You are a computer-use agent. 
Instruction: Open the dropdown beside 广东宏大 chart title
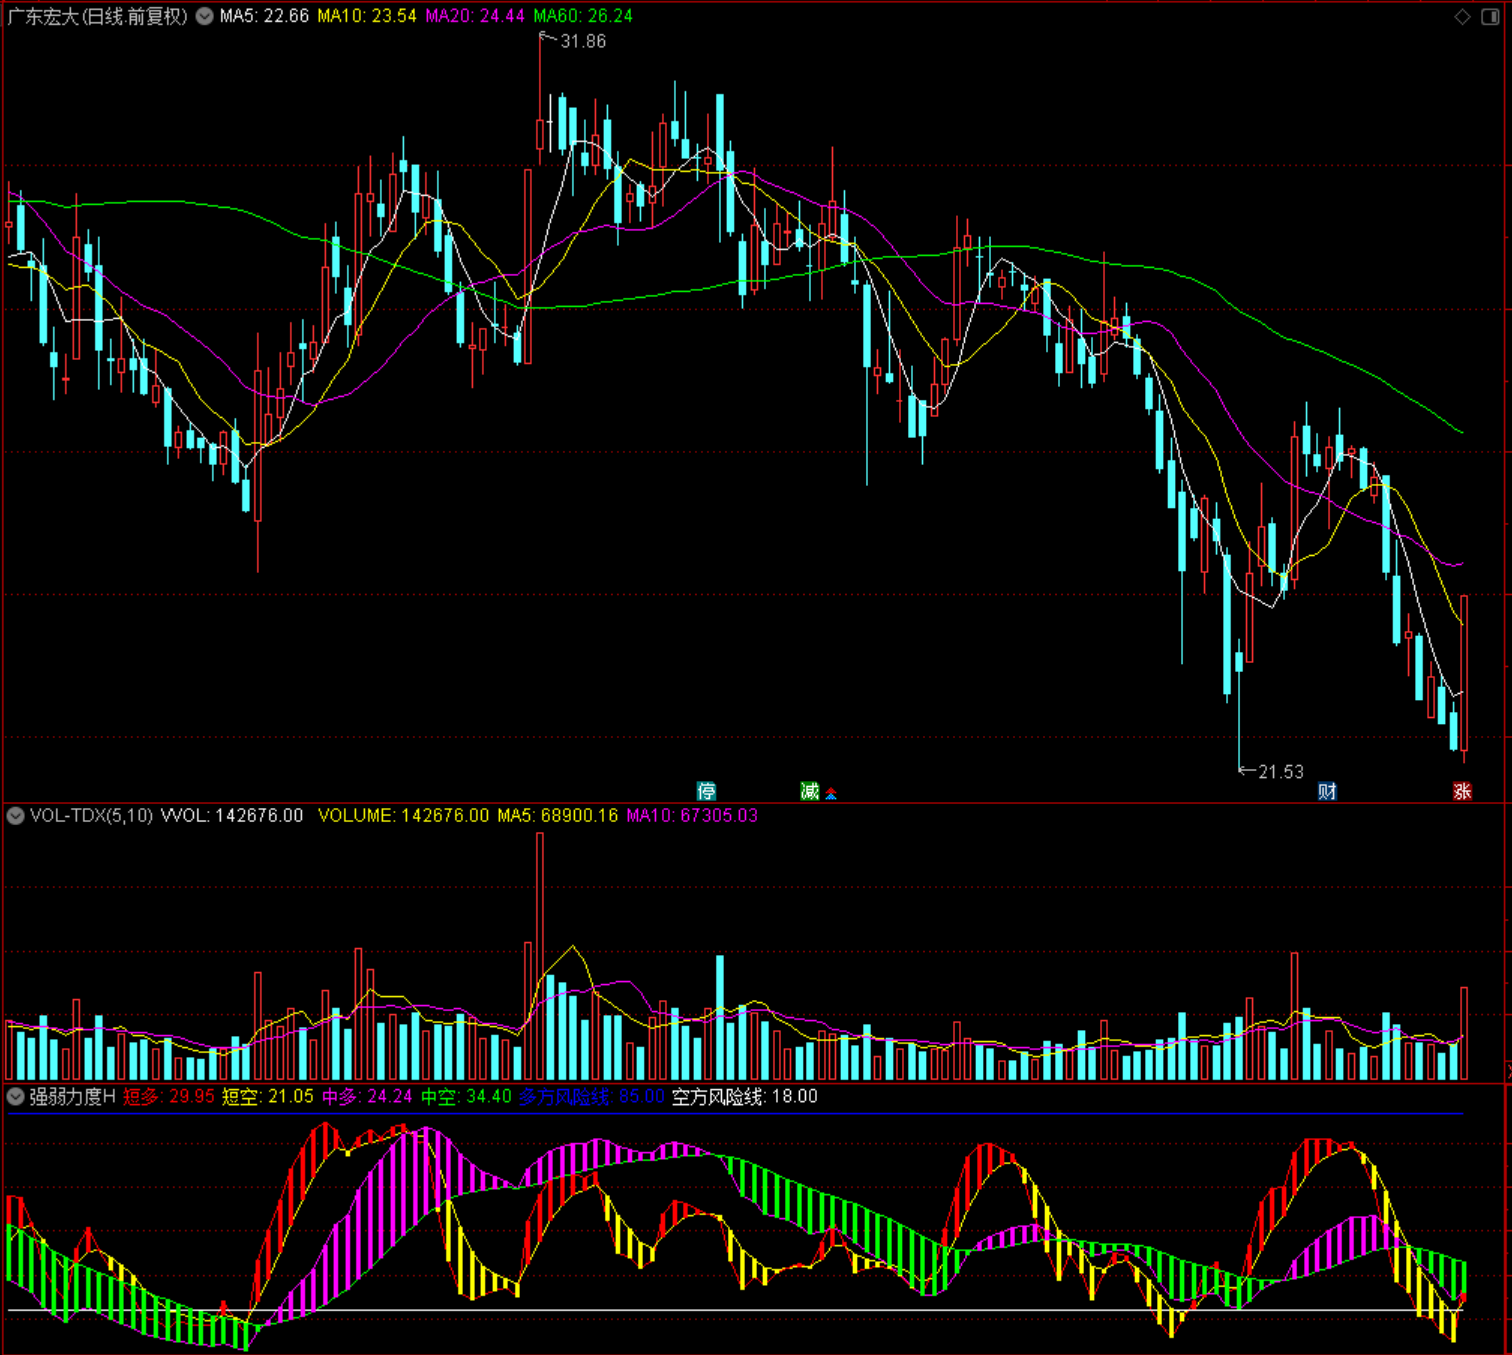pyautogui.click(x=204, y=16)
